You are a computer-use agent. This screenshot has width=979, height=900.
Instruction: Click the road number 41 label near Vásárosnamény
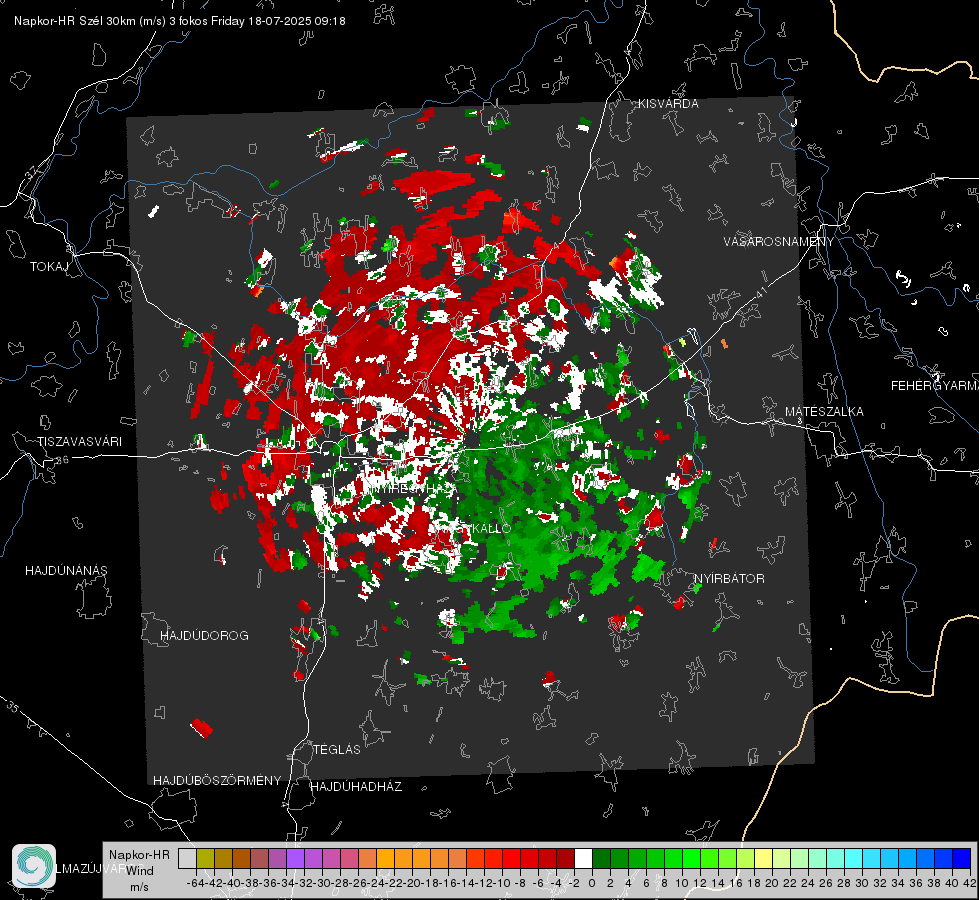coord(761,293)
